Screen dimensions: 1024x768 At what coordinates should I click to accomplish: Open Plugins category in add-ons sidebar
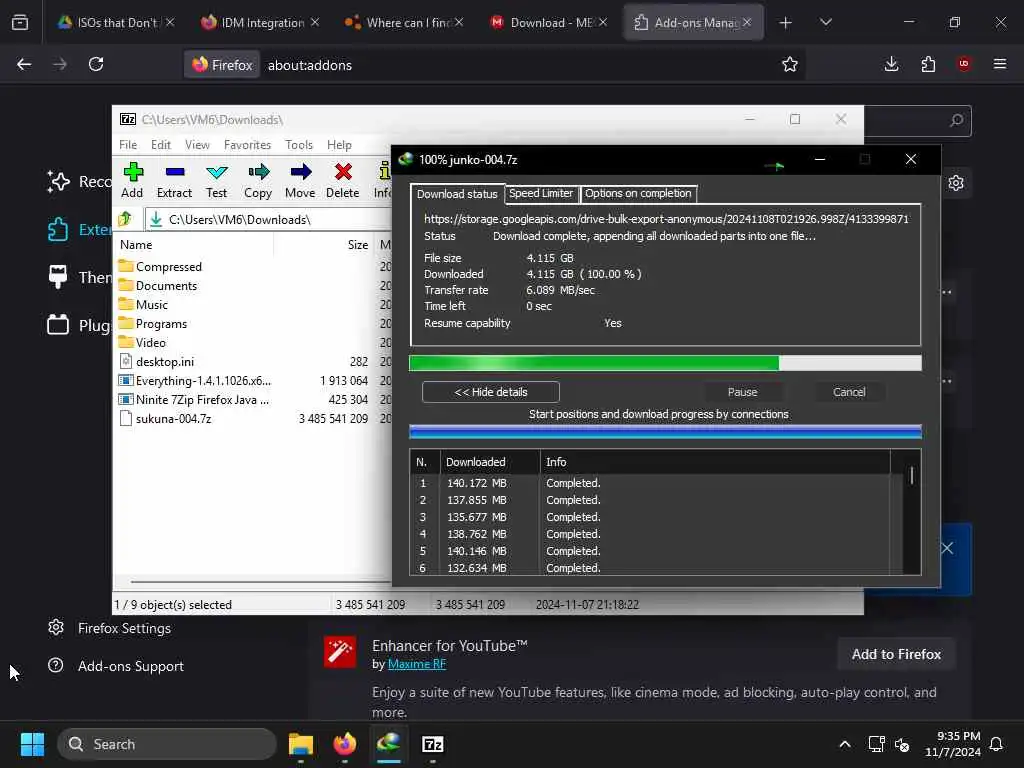[x=79, y=325]
